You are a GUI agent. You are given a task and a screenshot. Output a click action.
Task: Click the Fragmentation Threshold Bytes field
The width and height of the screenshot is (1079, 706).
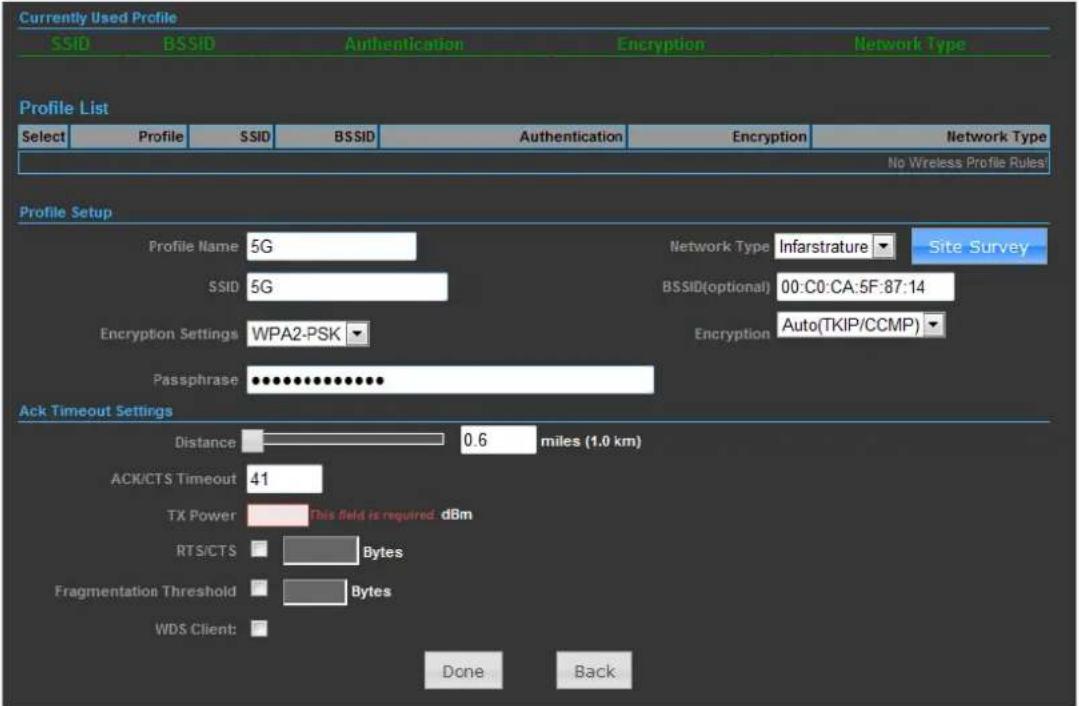314,591
